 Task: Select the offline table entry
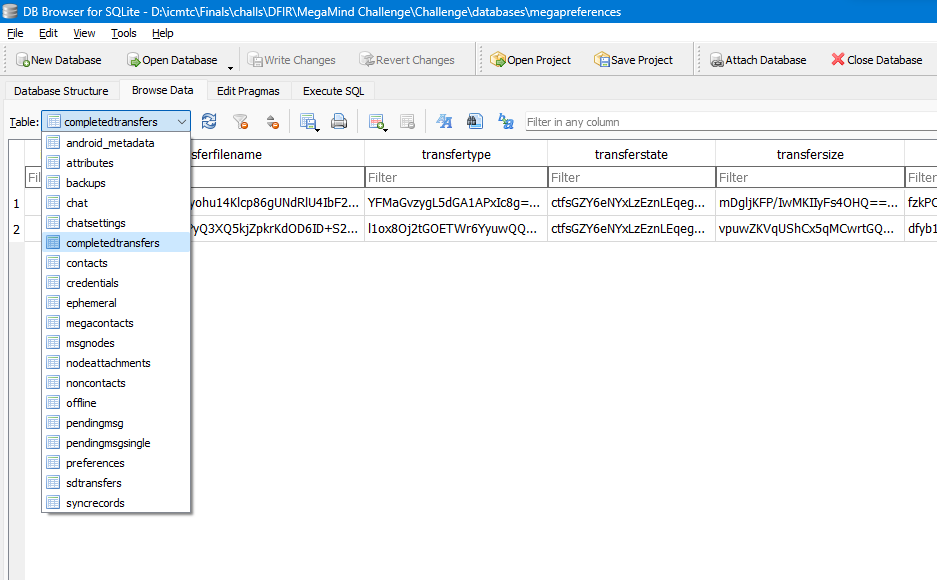tap(116, 403)
